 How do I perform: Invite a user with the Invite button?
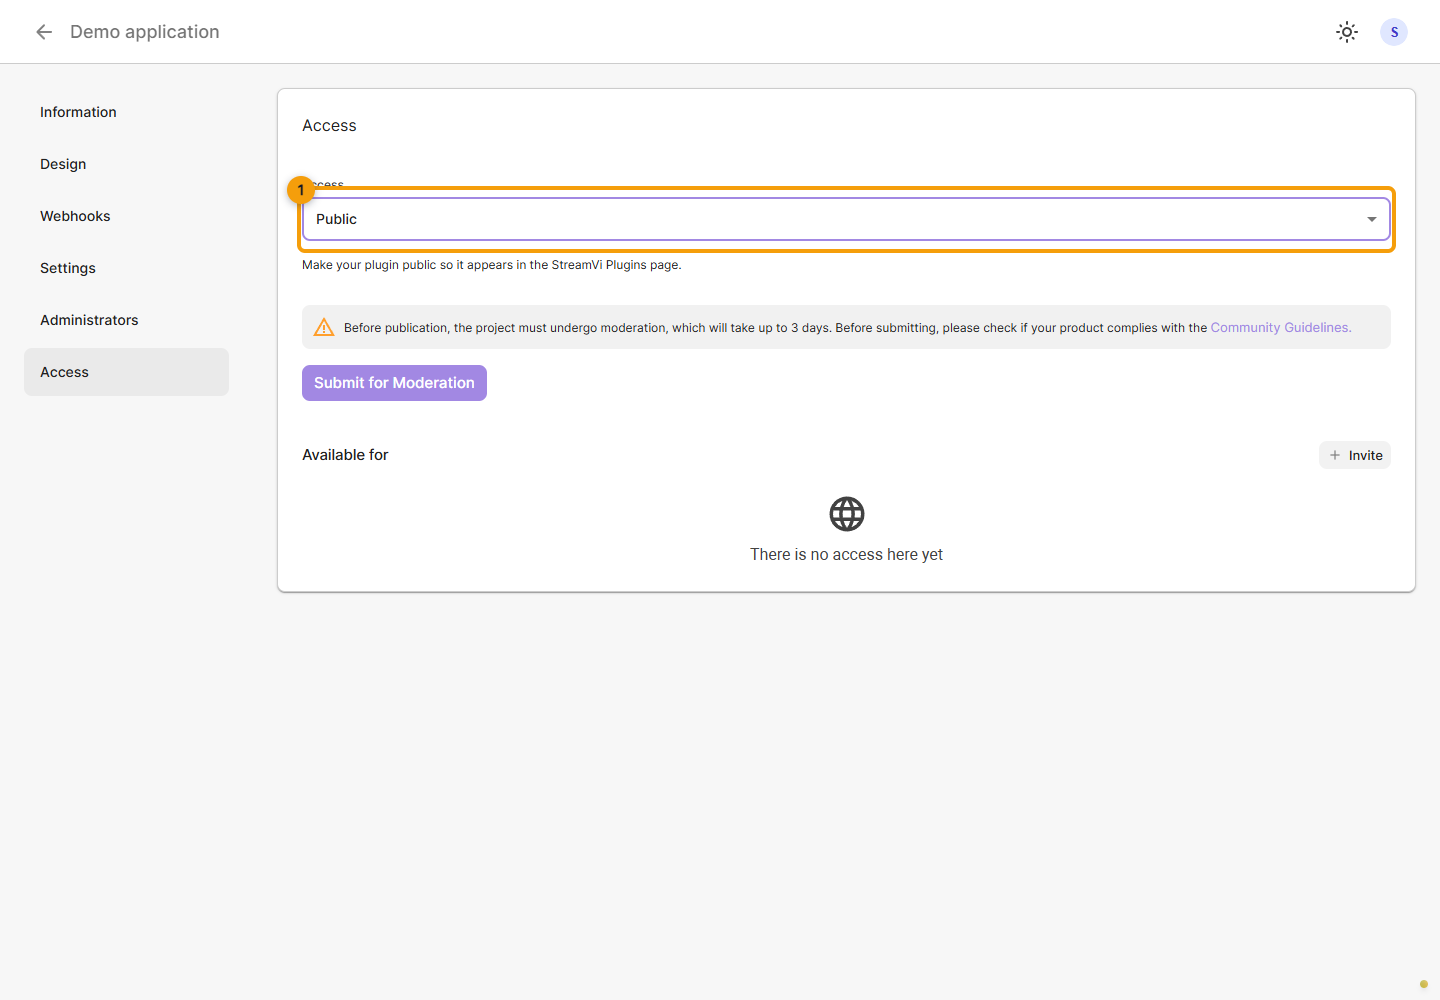(x=1355, y=455)
